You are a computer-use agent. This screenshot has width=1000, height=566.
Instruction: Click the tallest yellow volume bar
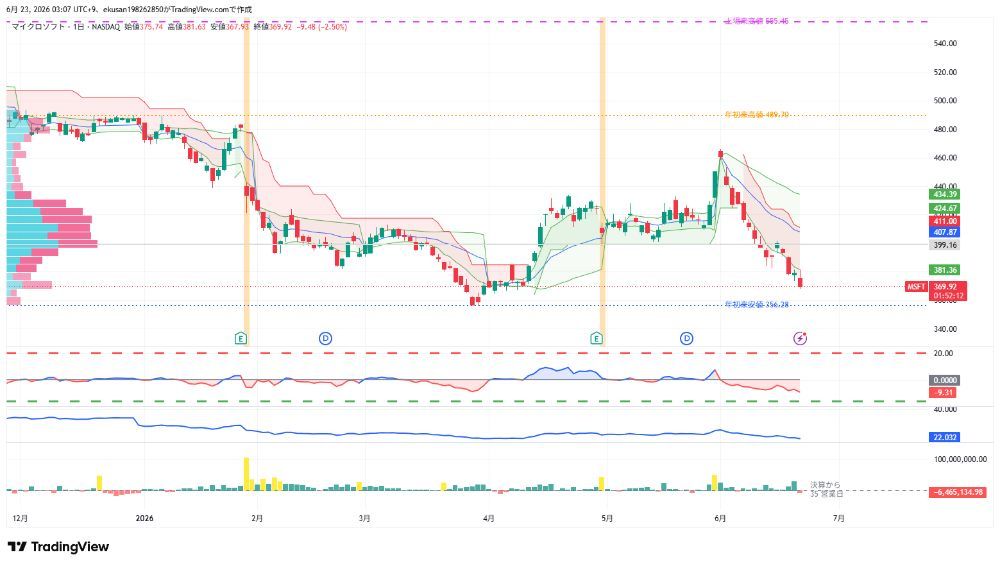point(246,473)
